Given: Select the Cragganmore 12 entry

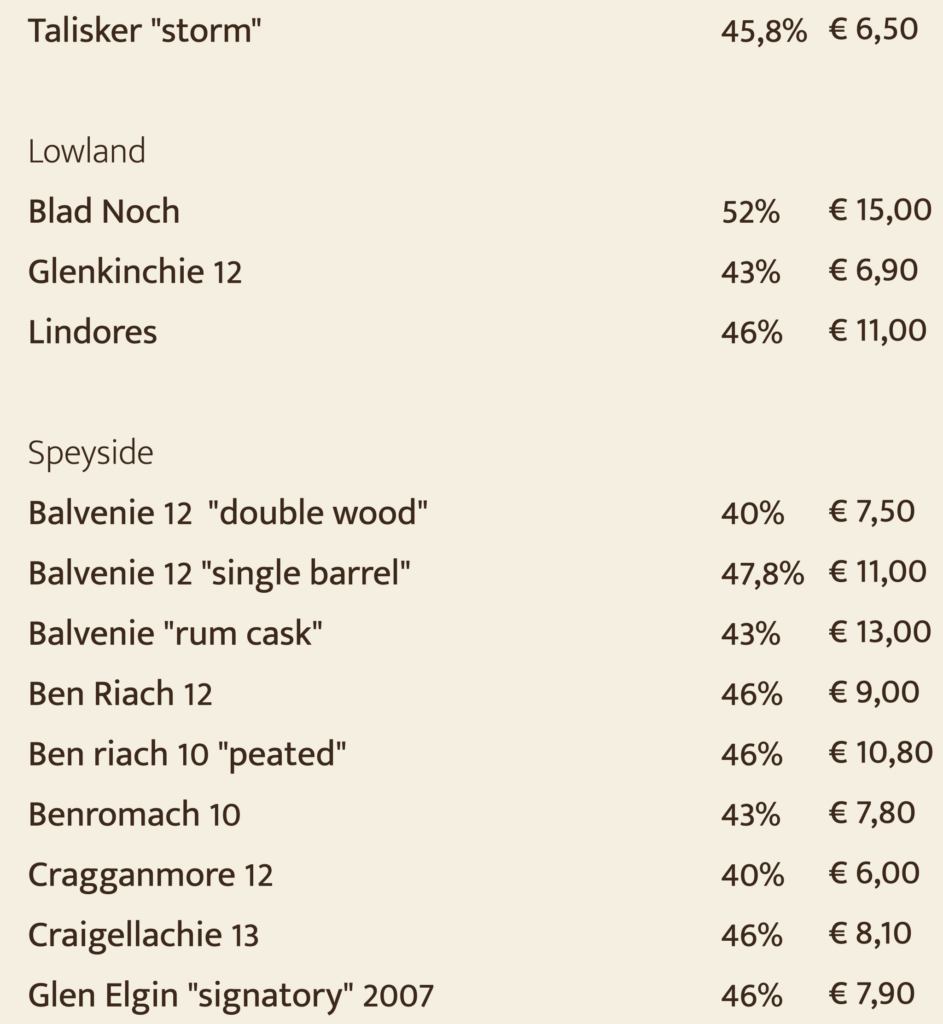Looking at the screenshot, I should [x=150, y=874].
